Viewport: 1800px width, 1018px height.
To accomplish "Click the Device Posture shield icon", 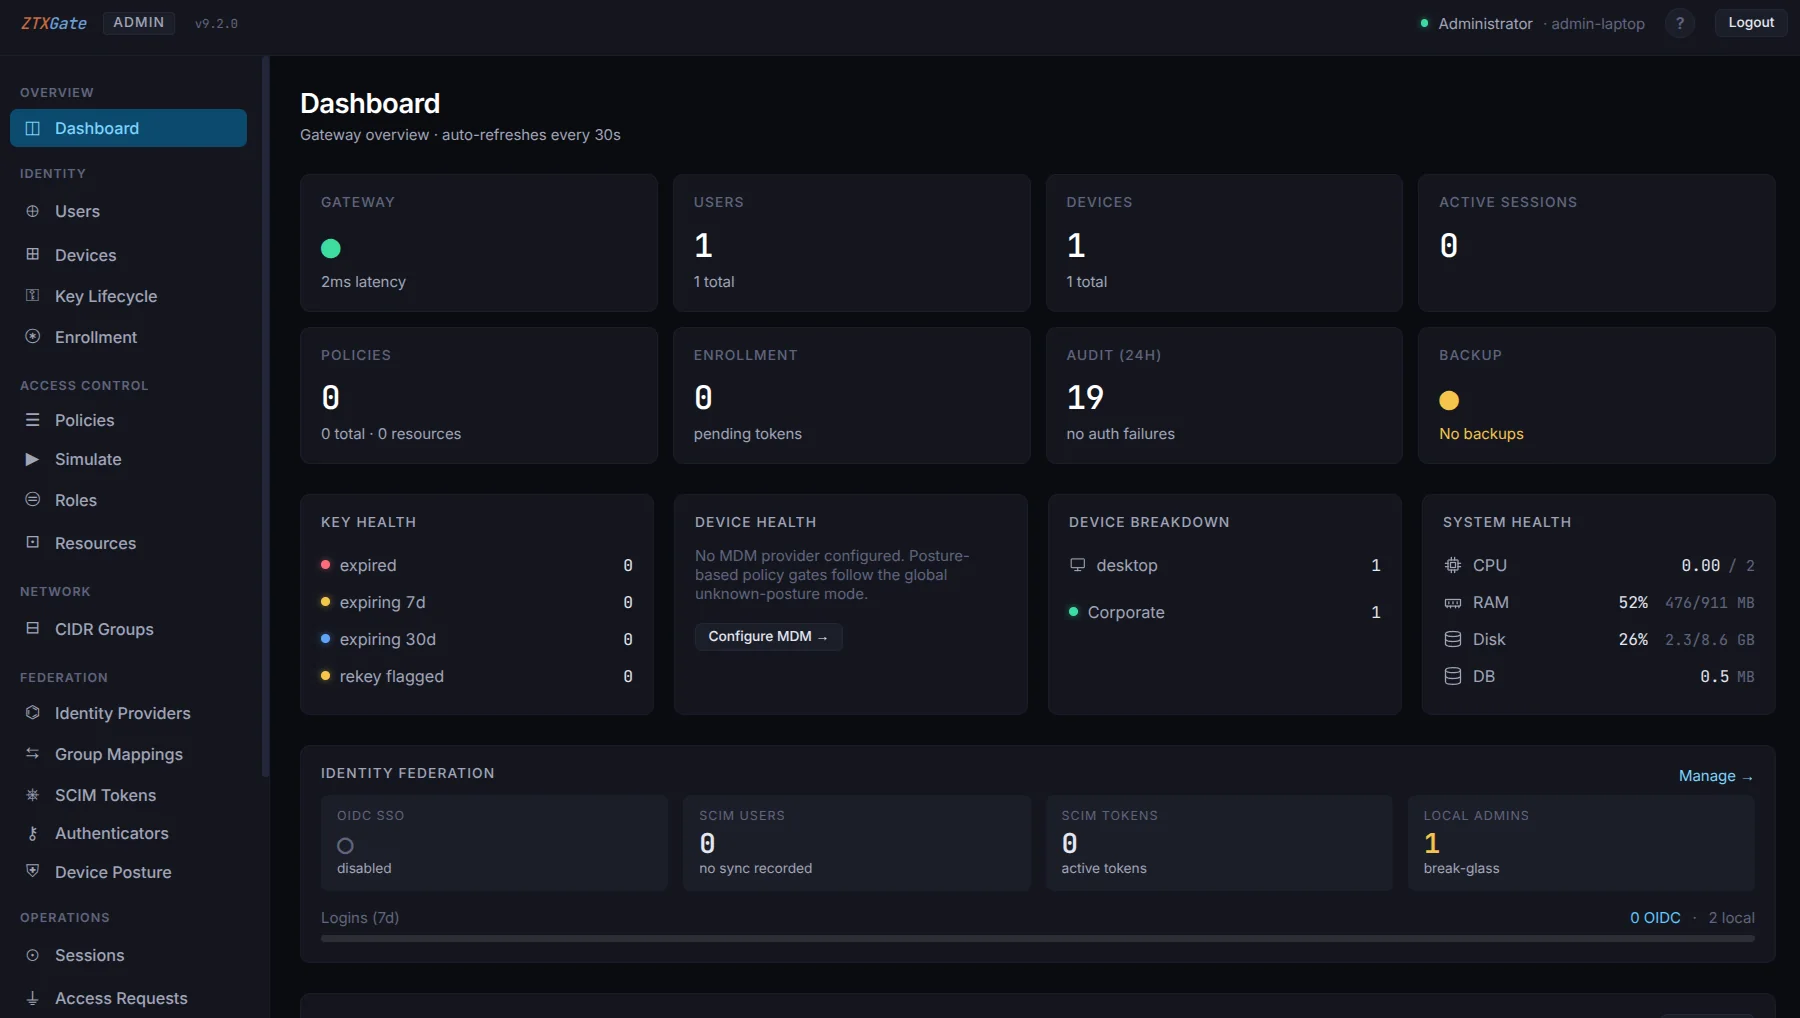I will pos(32,871).
